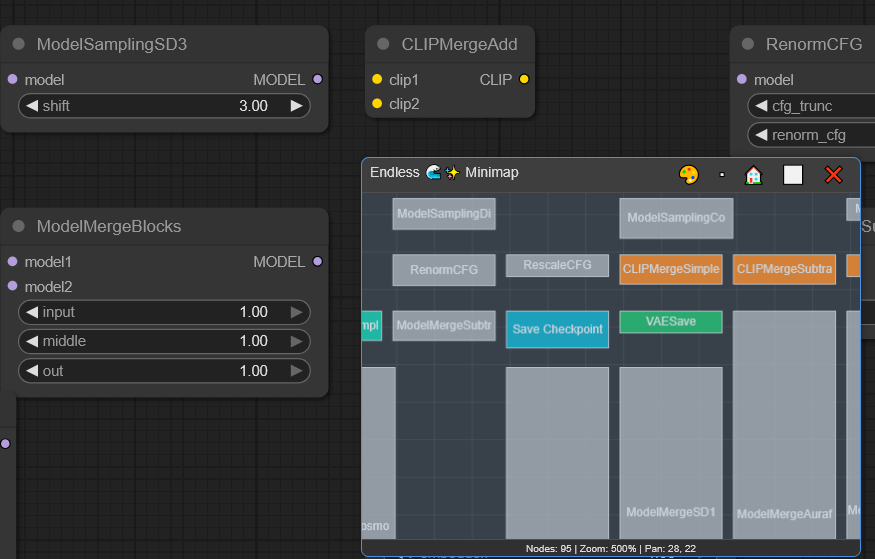875x559 pixels.
Task: Select the Save Checkpoint node in minimap
Action: [557, 329]
